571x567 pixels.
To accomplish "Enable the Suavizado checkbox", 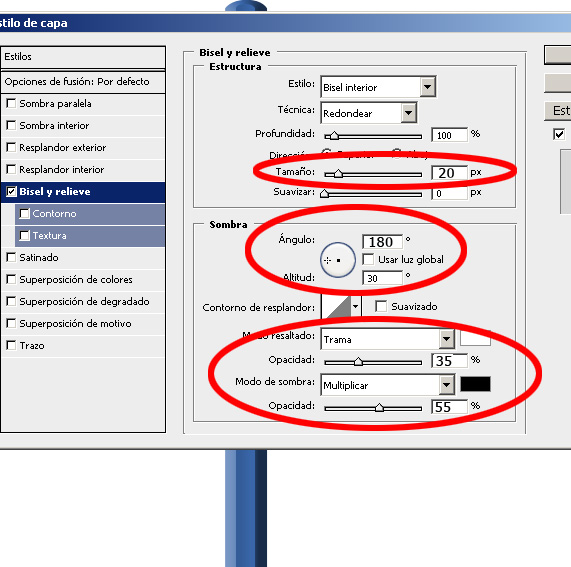I will [381, 306].
